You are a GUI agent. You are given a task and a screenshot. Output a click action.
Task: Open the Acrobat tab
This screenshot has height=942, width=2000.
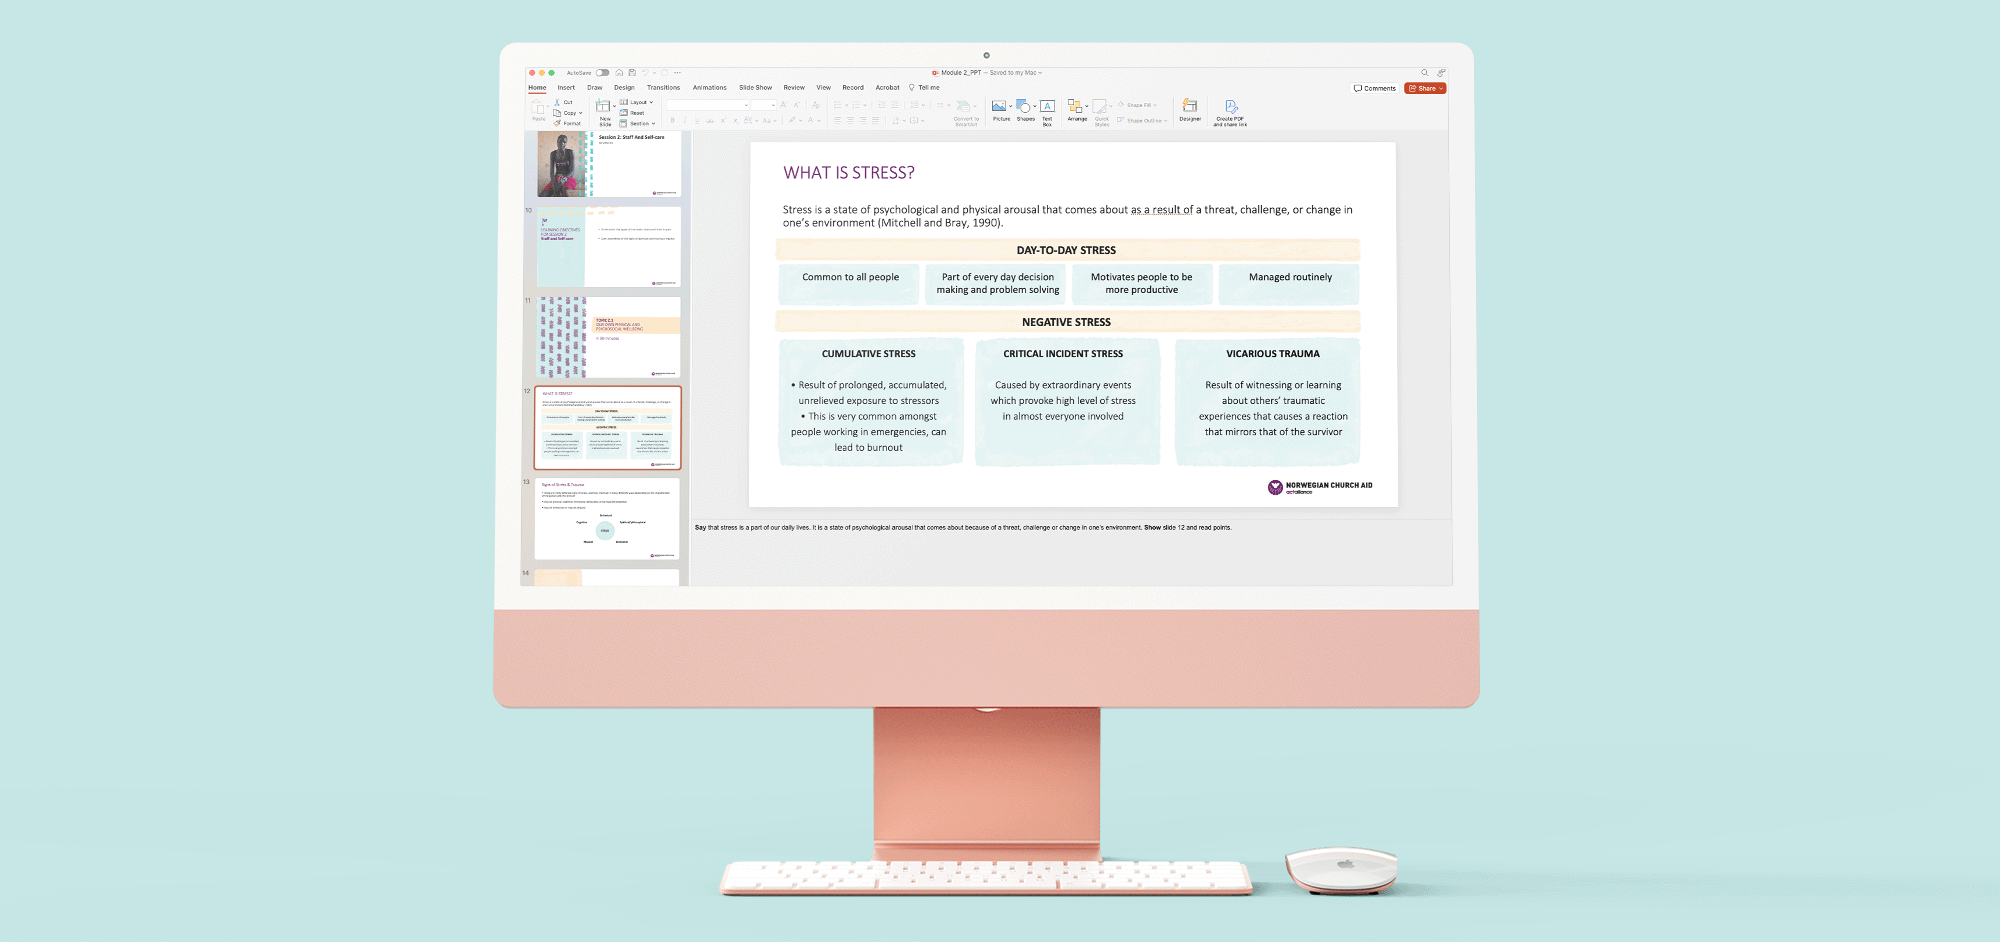tap(887, 88)
